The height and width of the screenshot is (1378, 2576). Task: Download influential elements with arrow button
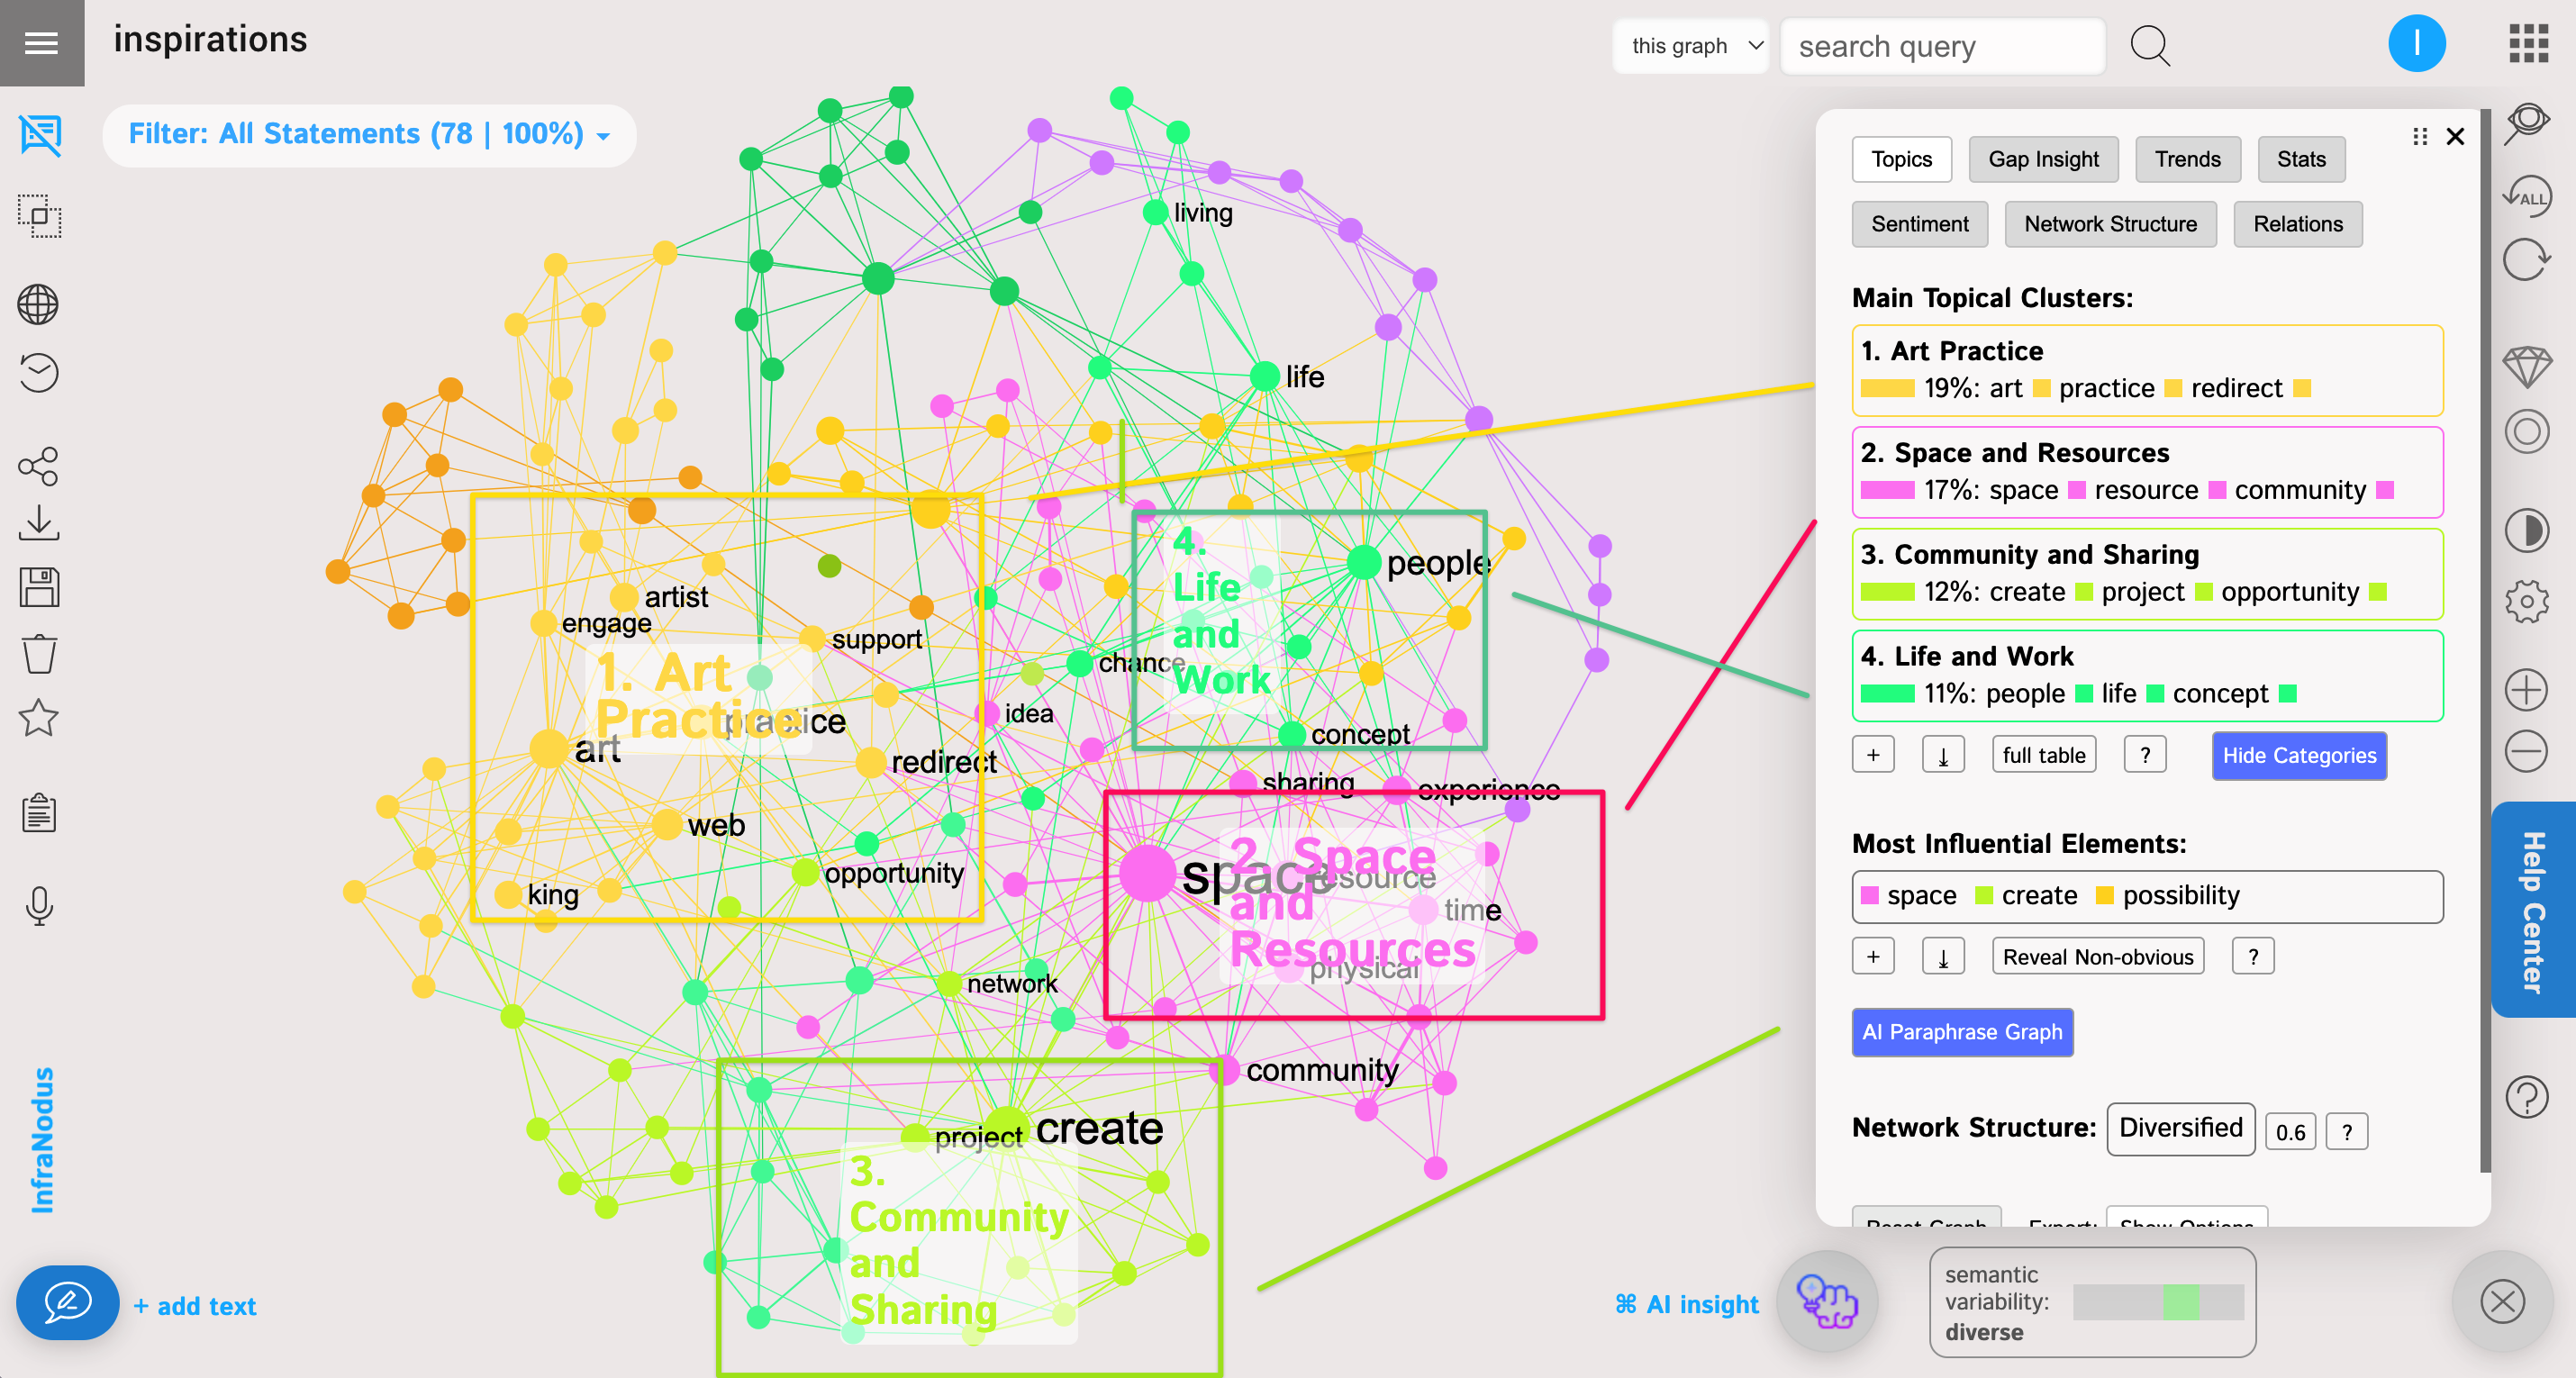1943,956
